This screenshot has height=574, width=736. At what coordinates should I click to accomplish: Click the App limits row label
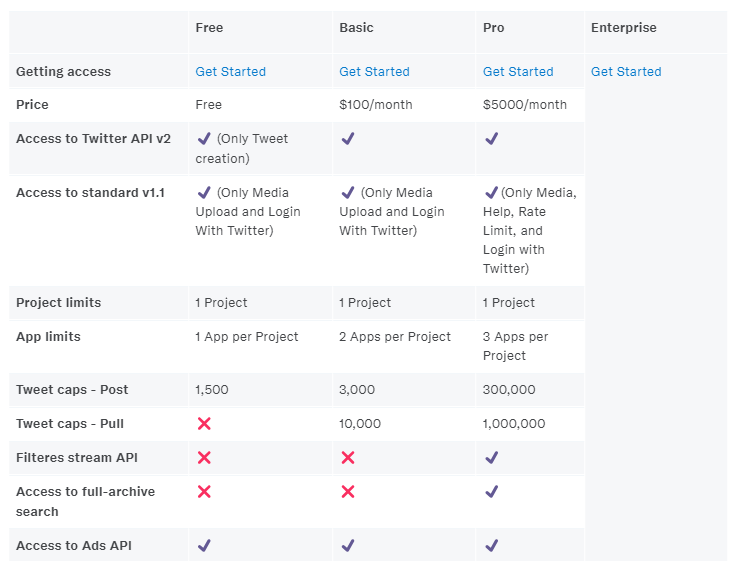point(48,337)
